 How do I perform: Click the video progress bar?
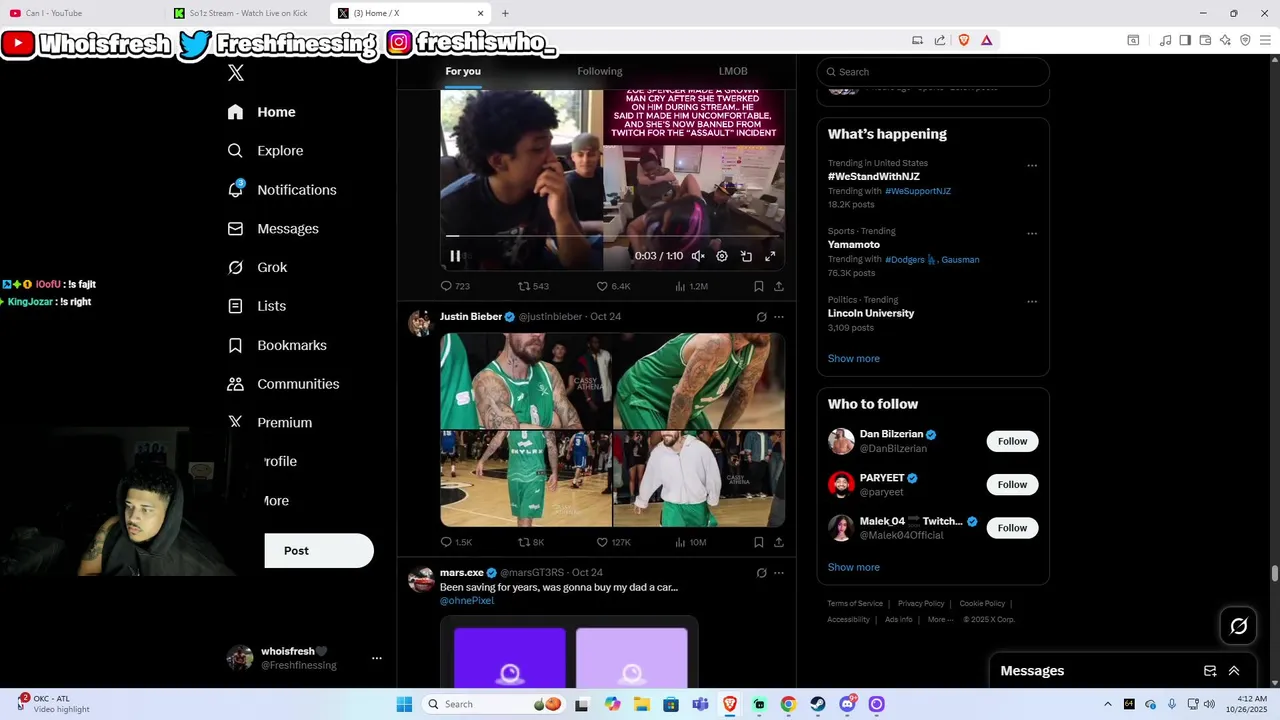coord(612,236)
